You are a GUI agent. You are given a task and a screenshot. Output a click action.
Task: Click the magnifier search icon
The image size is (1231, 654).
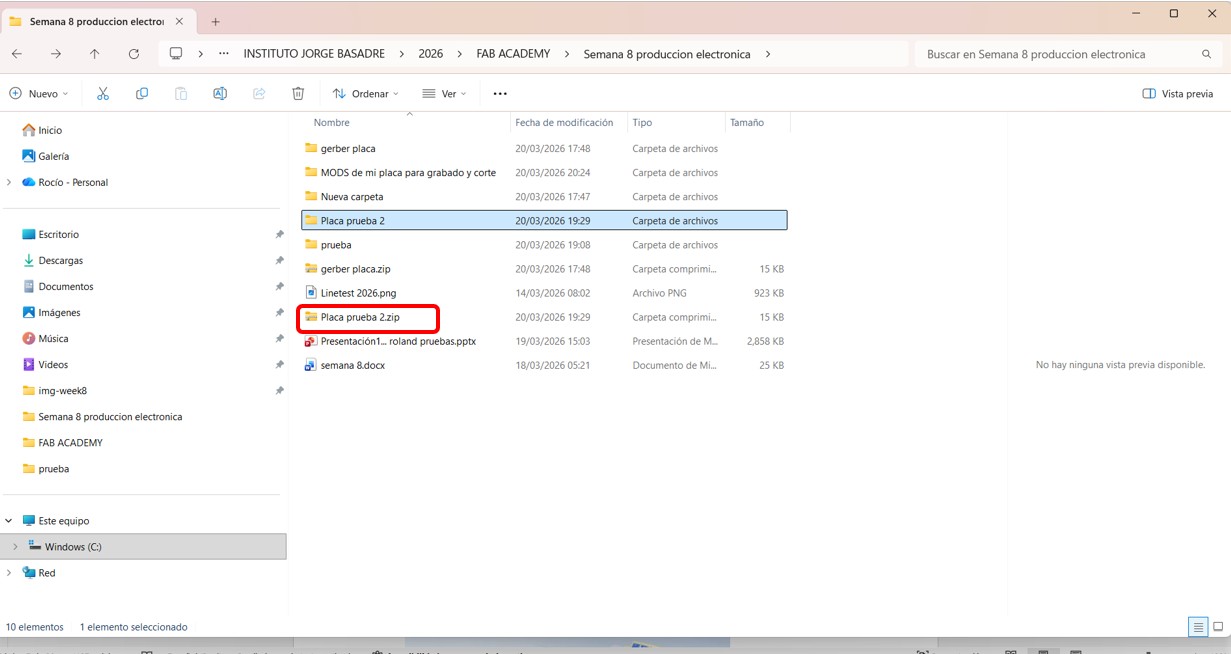pos(1206,54)
